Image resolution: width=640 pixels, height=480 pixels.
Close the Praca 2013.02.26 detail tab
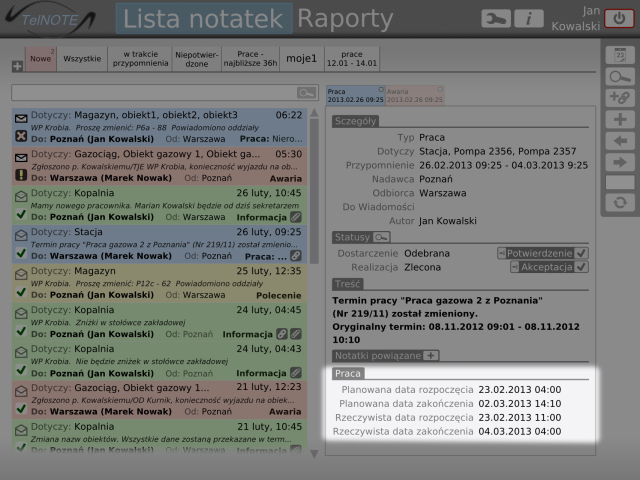tap(381, 89)
